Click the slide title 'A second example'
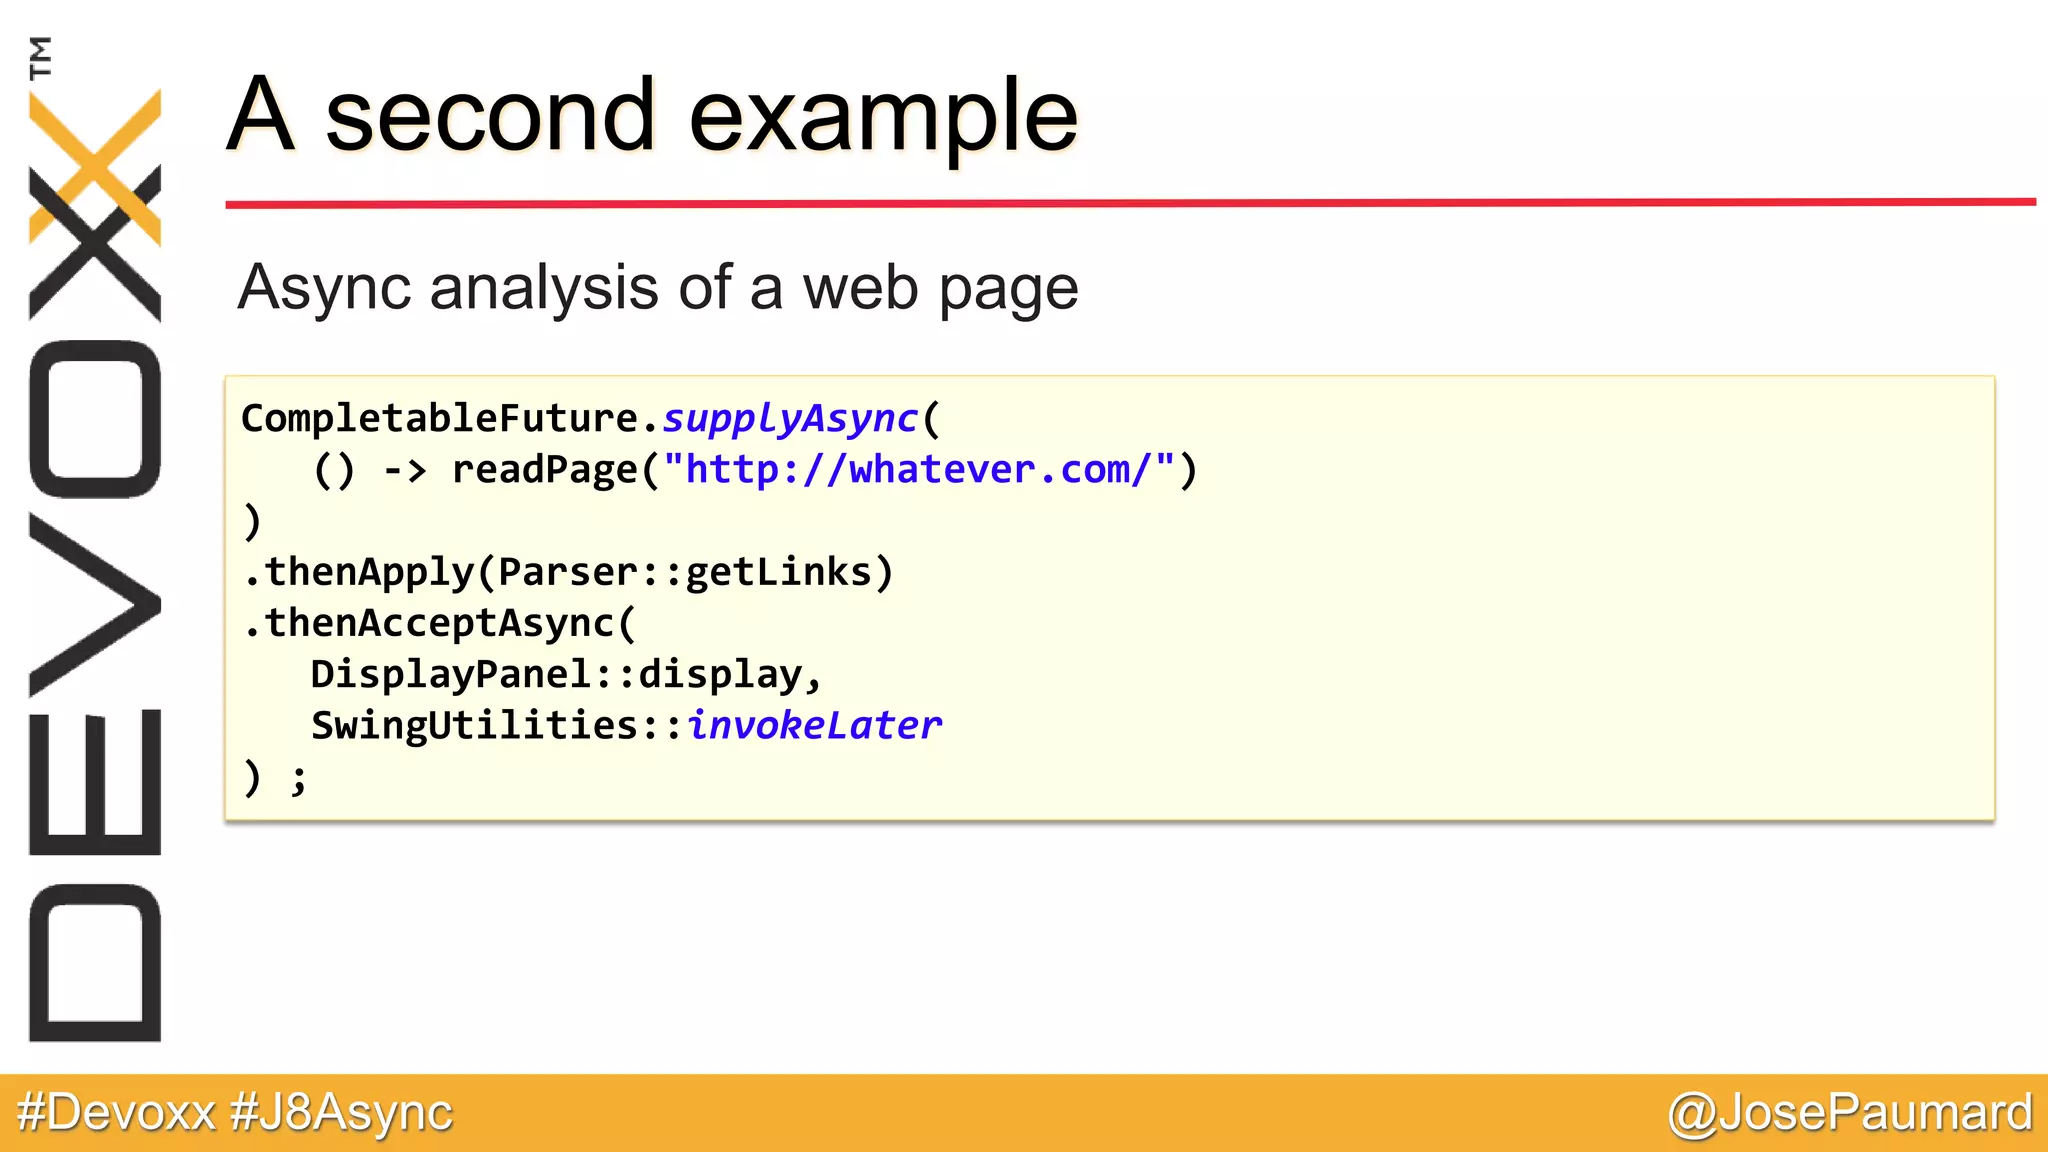 pyautogui.click(x=652, y=116)
